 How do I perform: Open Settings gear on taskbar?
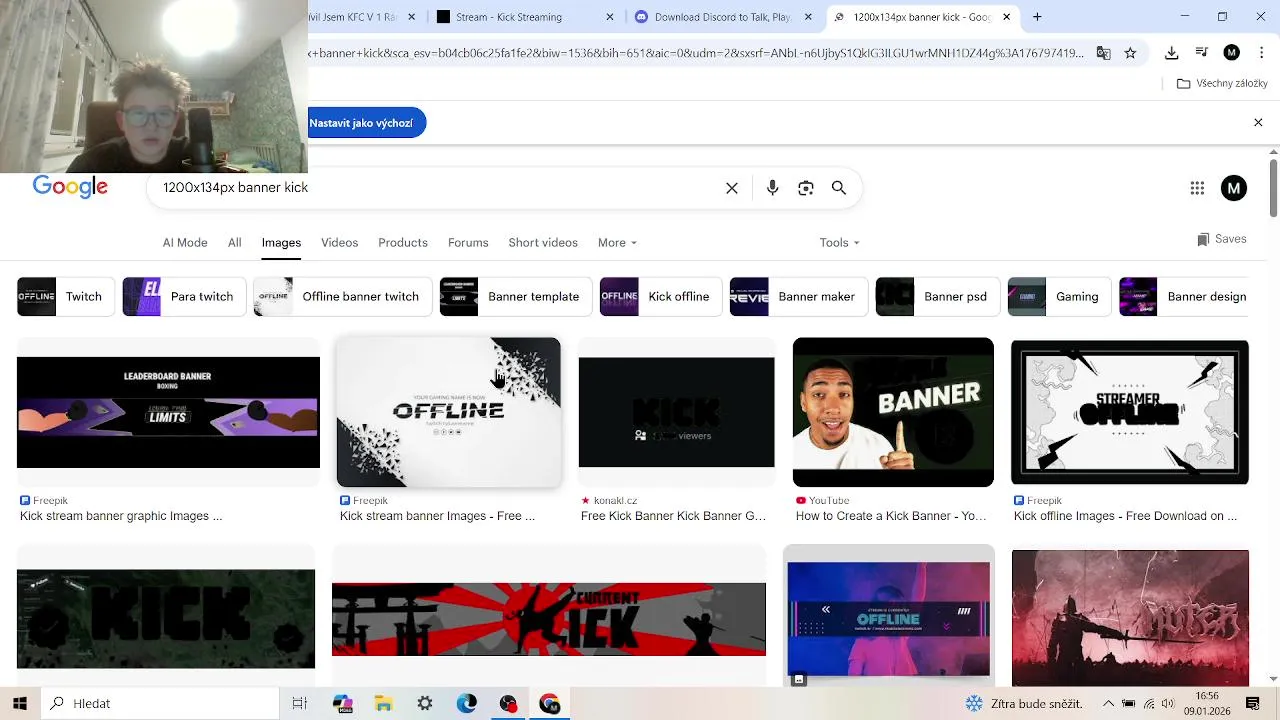425,703
